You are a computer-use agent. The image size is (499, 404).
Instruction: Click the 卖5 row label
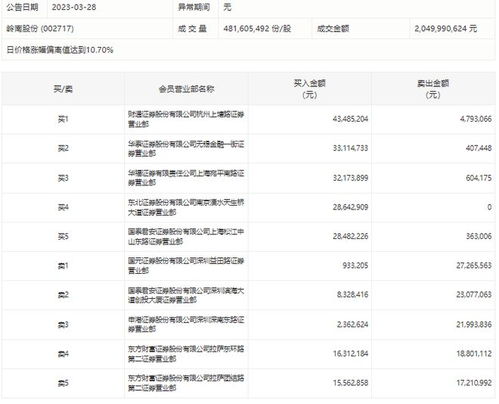(63, 383)
